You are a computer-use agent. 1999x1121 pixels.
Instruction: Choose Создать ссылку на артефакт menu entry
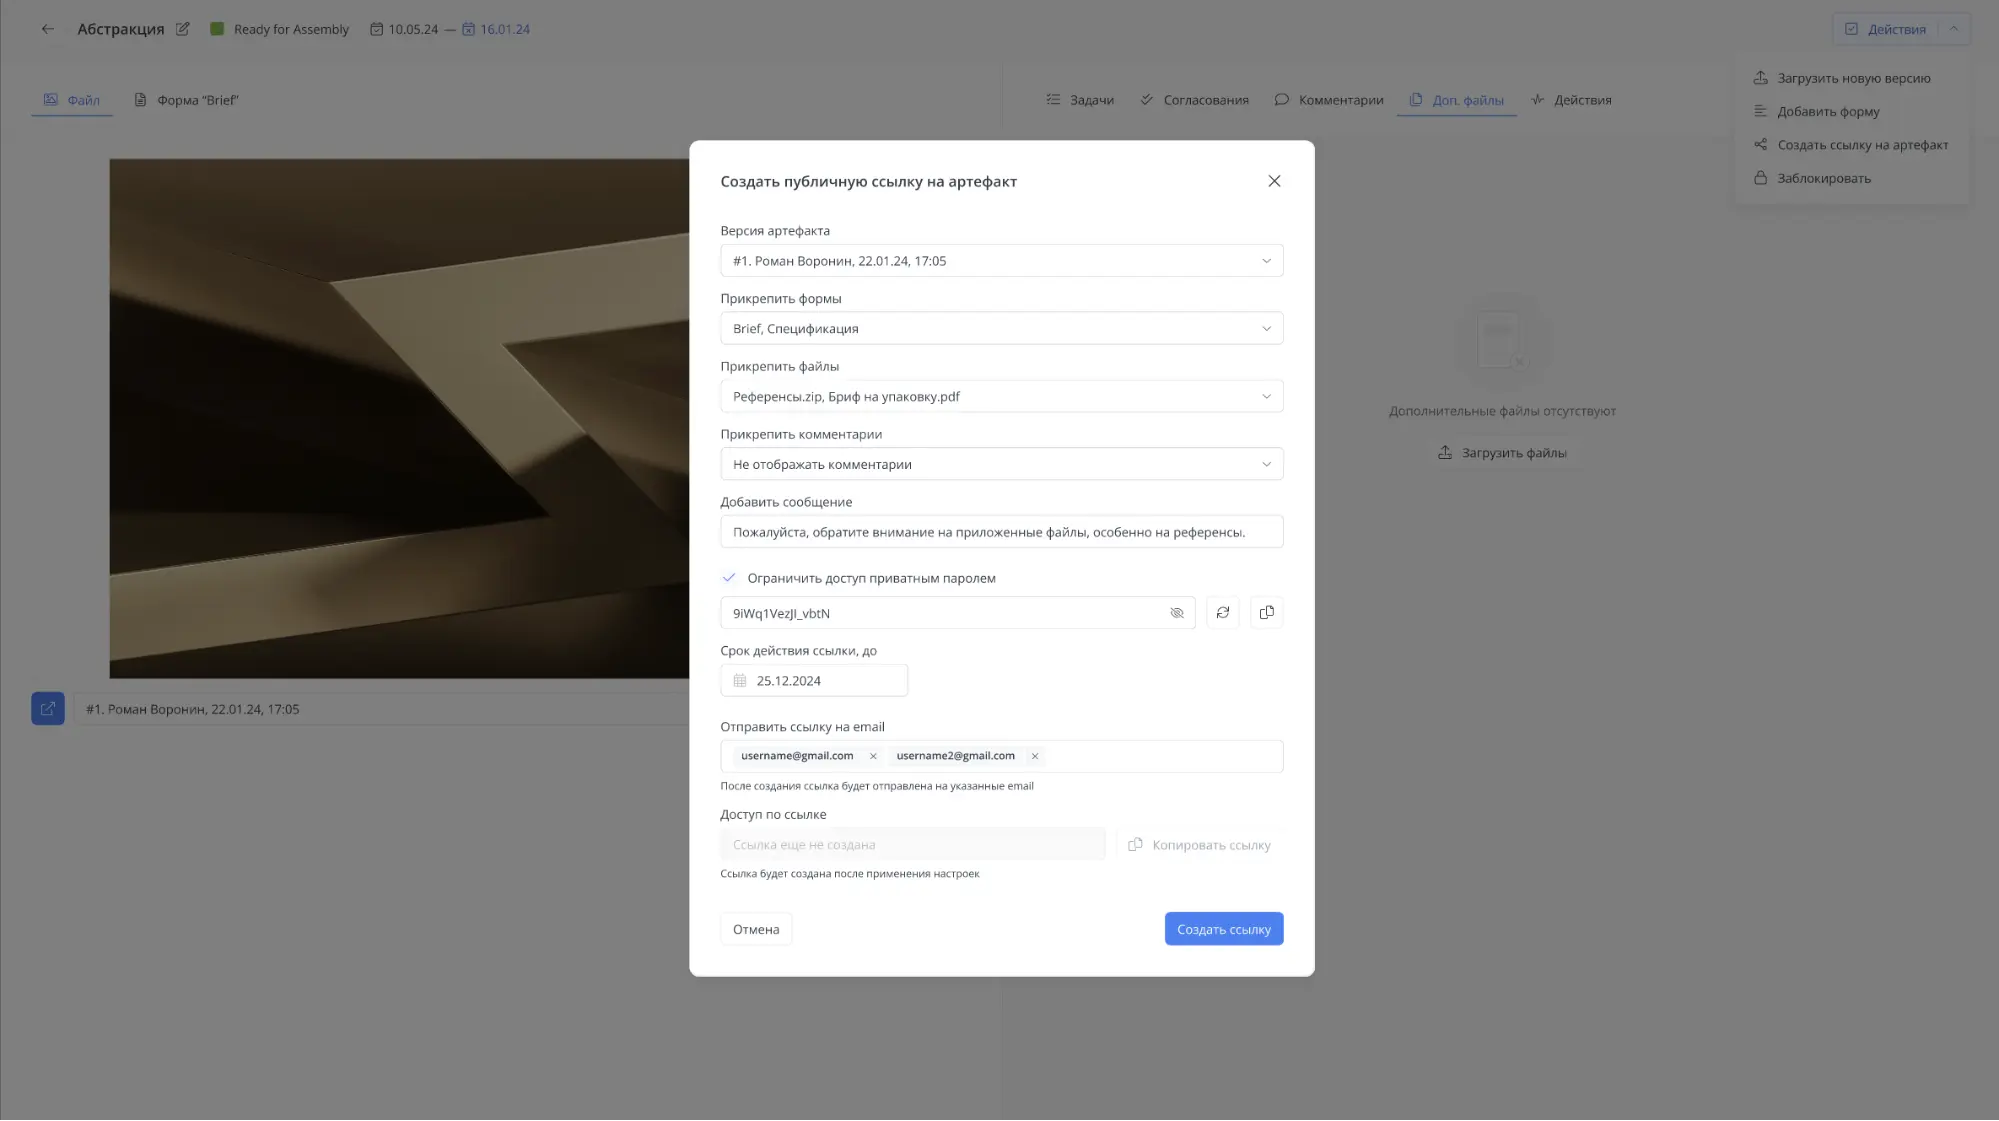pos(1851,145)
